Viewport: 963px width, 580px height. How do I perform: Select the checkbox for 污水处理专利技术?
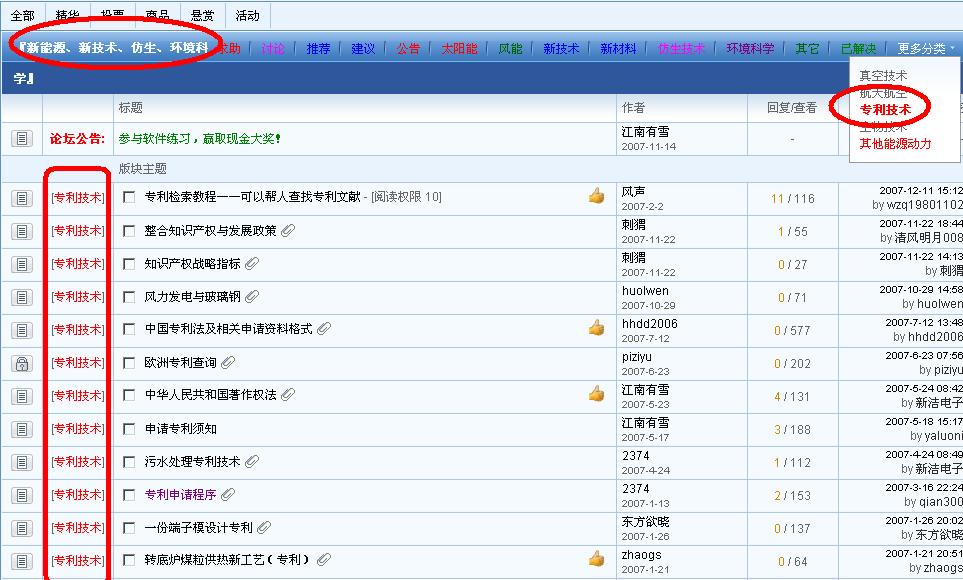click(x=129, y=462)
